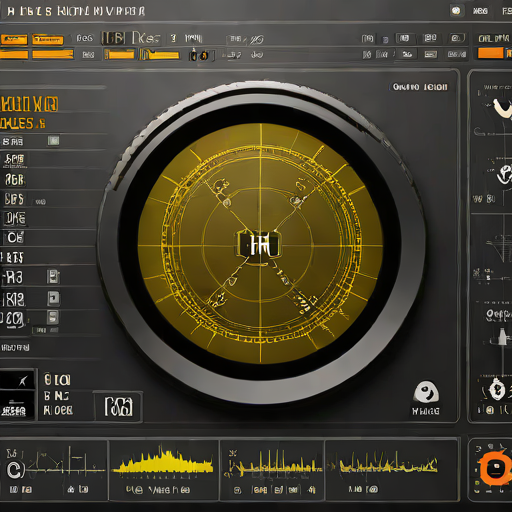The image size is (512, 512).
Task: Click the yellow radar display in the dial
Action: (260, 244)
